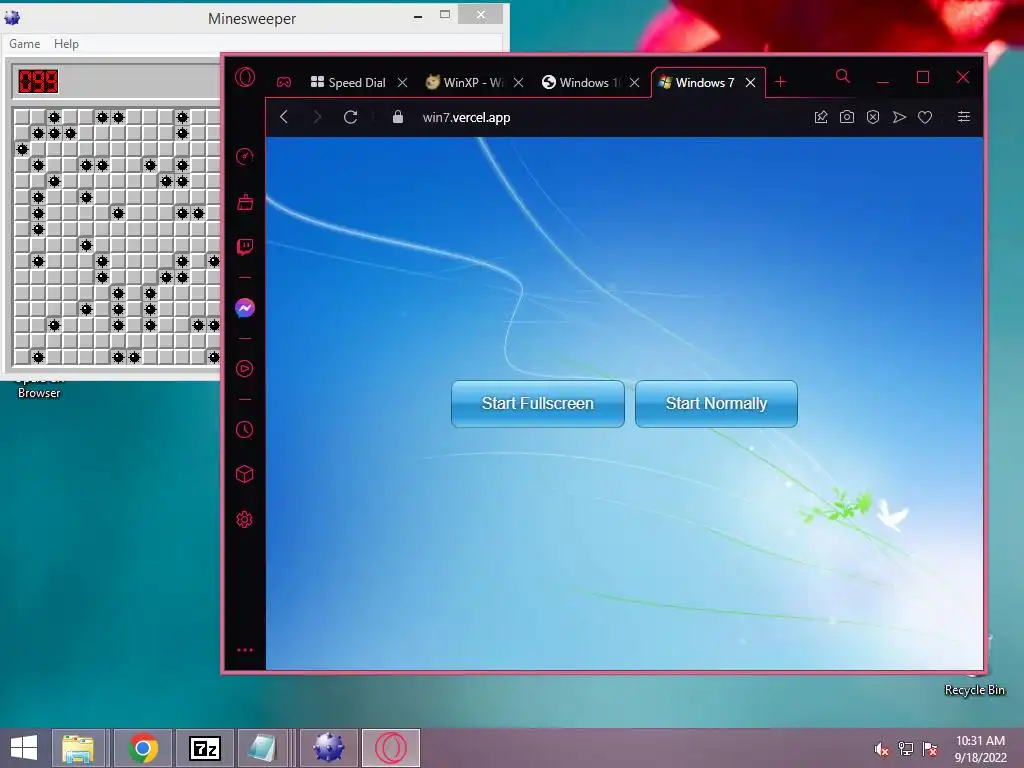This screenshot has width=1024, height=768.
Task: Open the Windows Start button
Action: [x=24, y=748]
